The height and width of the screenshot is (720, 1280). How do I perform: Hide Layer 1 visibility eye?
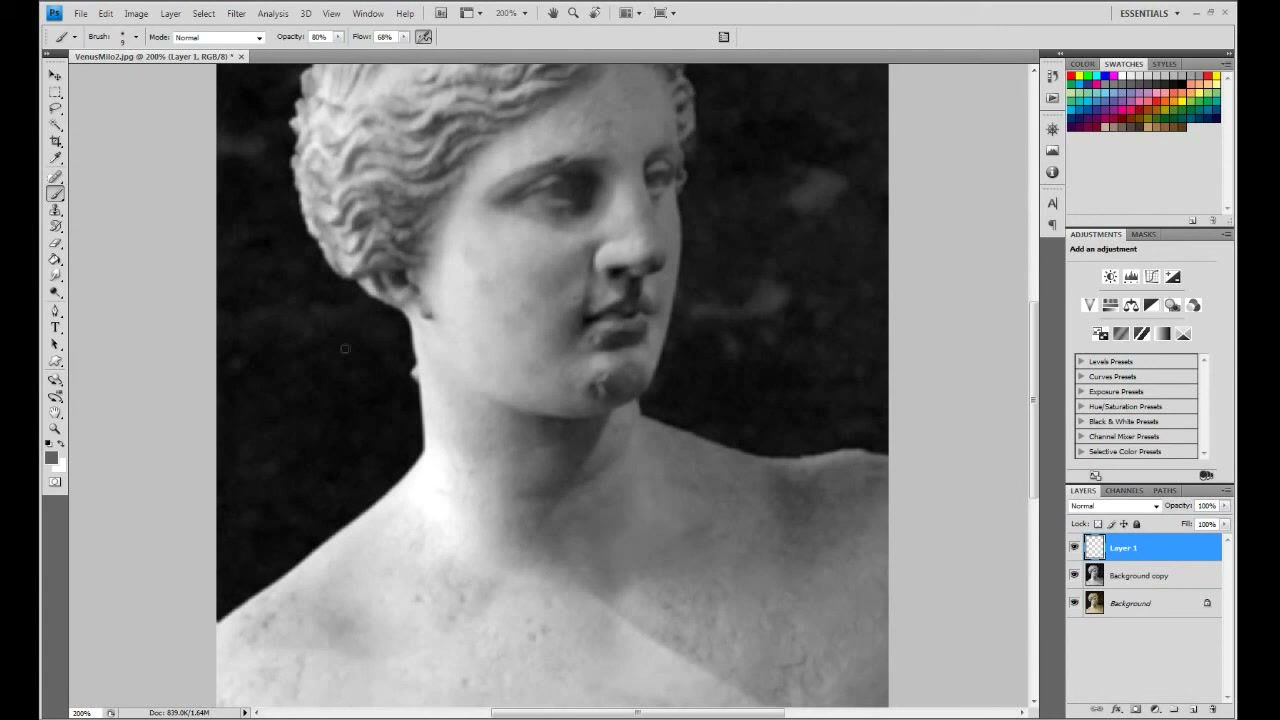tap(1074, 547)
